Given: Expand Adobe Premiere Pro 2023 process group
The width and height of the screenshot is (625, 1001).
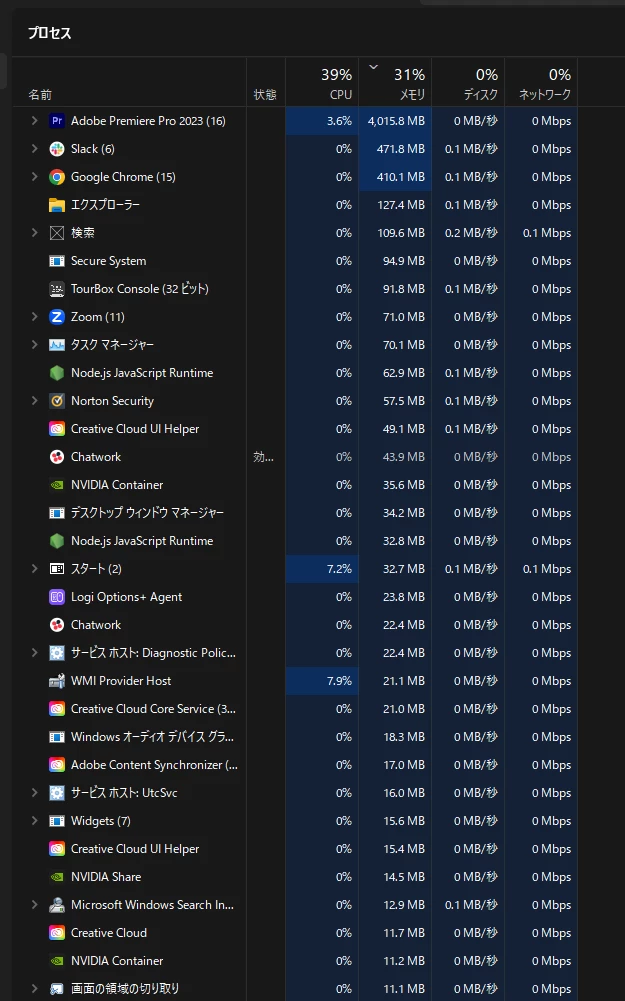Looking at the screenshot, I should (x=34, y=121).
